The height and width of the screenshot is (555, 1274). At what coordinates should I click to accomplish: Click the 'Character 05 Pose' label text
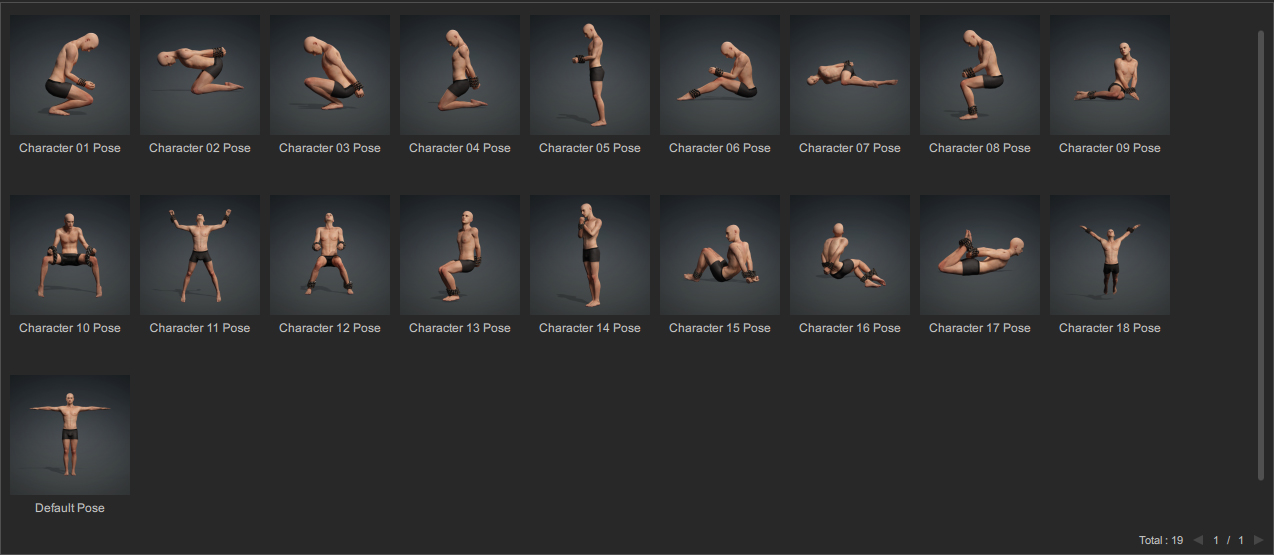(x=590, y=148)
